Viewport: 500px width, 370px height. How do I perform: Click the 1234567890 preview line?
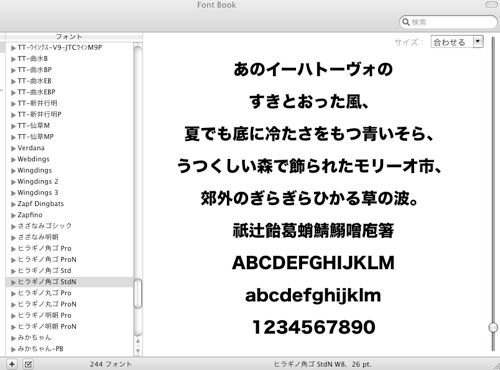[x=314, y=327]
